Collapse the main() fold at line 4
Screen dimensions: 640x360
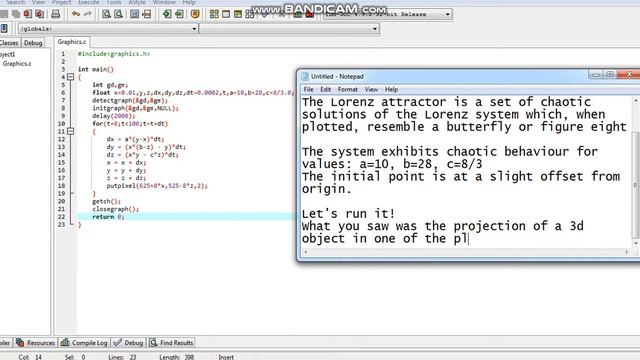click(70, 77)
